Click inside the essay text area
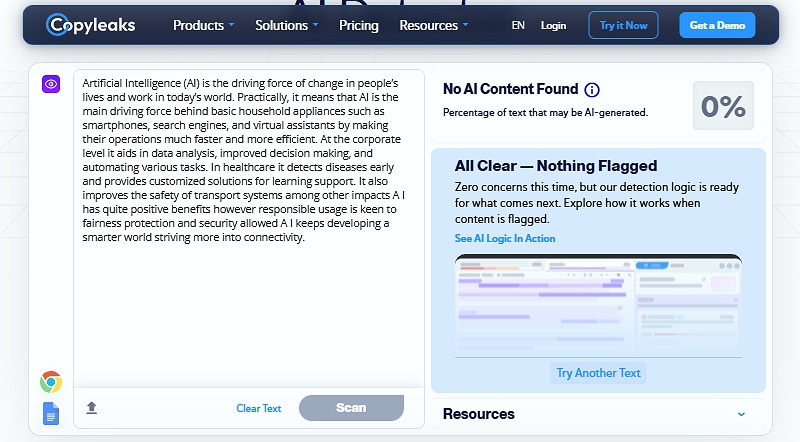Screen dimensions: 800x442 tap(248, 300)
